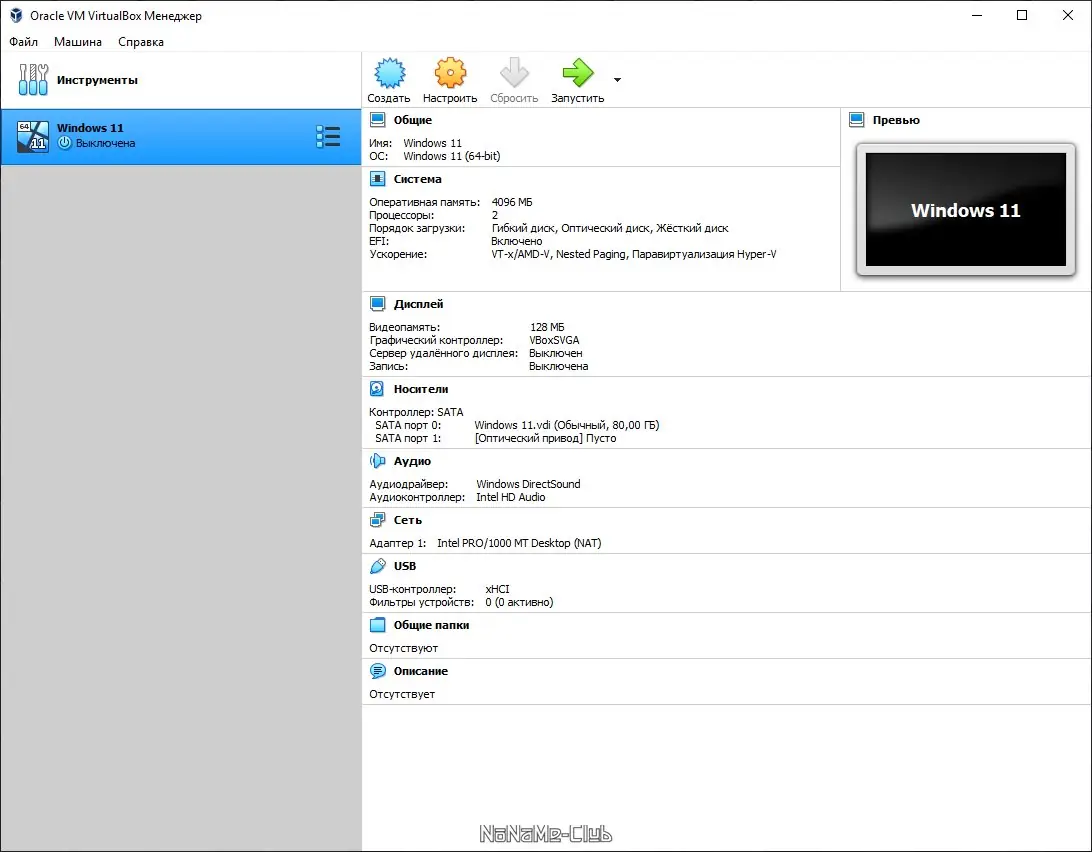The width and height of the screenshot is (1092, 852).
Task: Click the 128 МБ video memory value
Action: pos(547,327)
